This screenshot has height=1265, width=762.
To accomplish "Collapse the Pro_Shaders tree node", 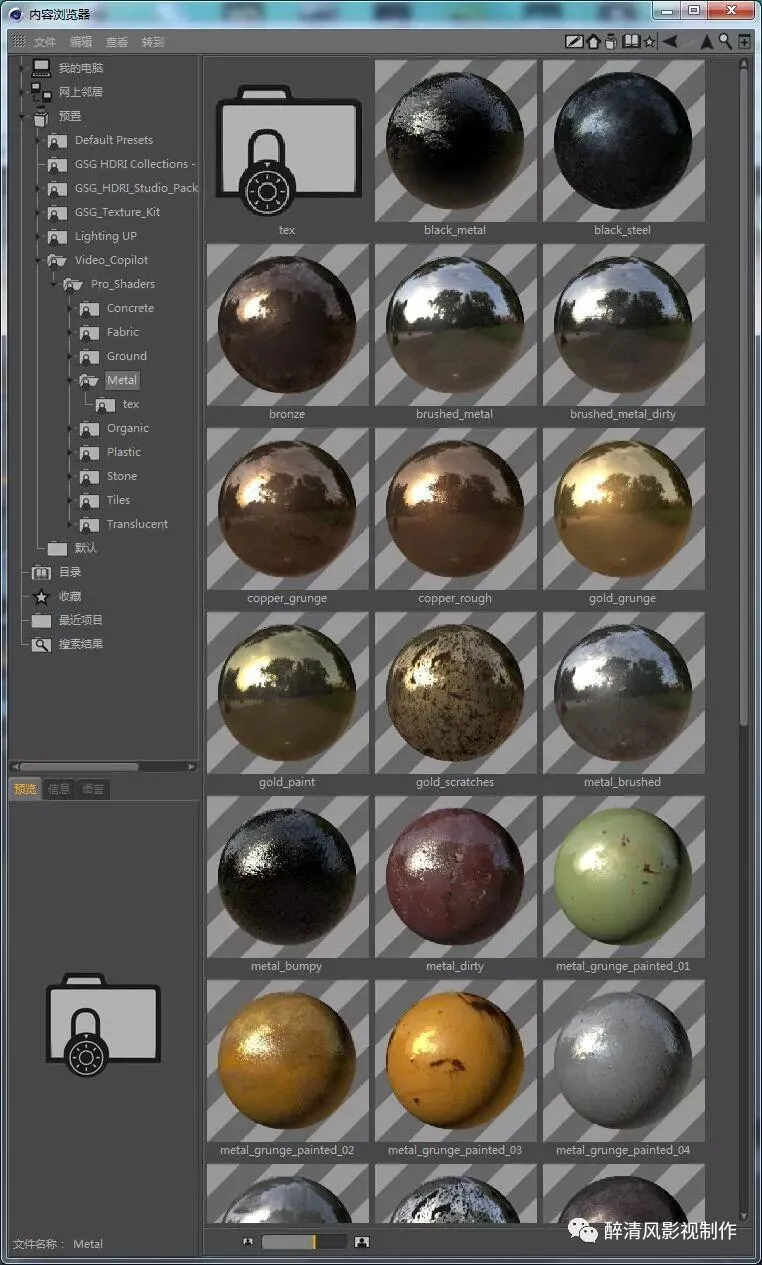I will pos(54,284).
